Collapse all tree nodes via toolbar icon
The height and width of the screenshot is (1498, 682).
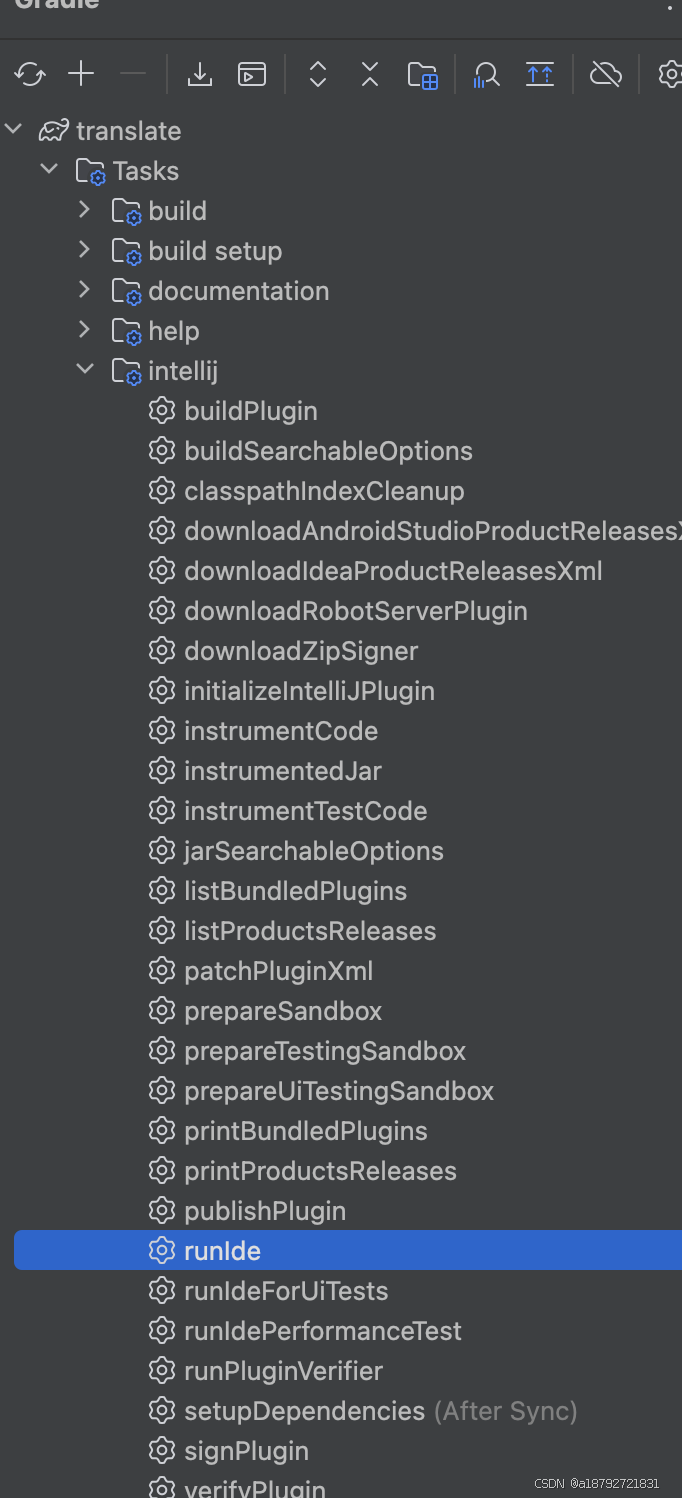(x=370, y=74)
